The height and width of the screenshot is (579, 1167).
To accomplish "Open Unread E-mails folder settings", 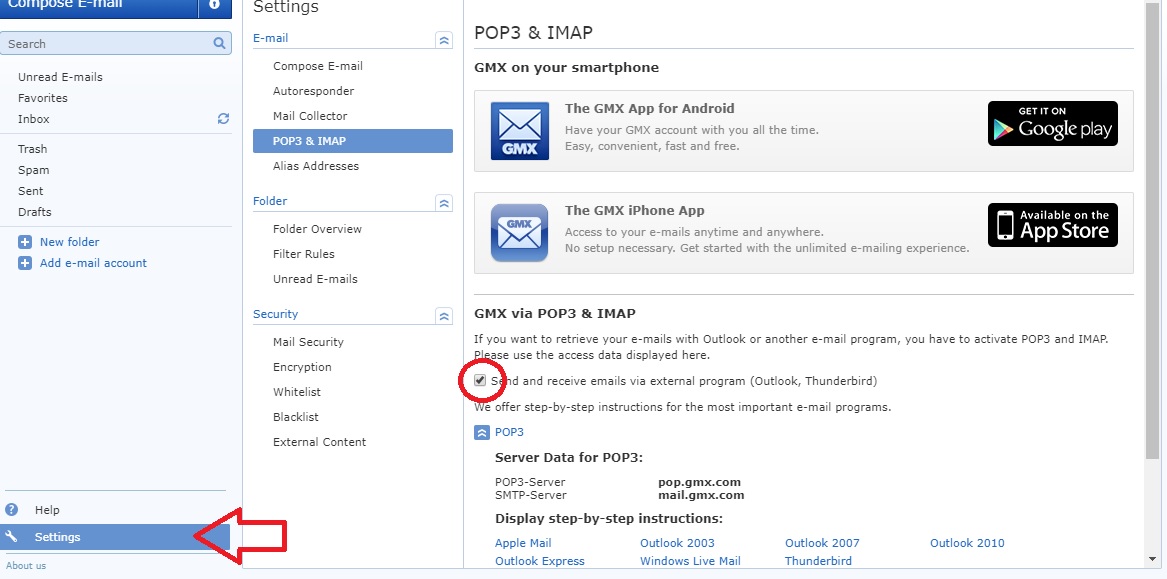I will [315, 279].
